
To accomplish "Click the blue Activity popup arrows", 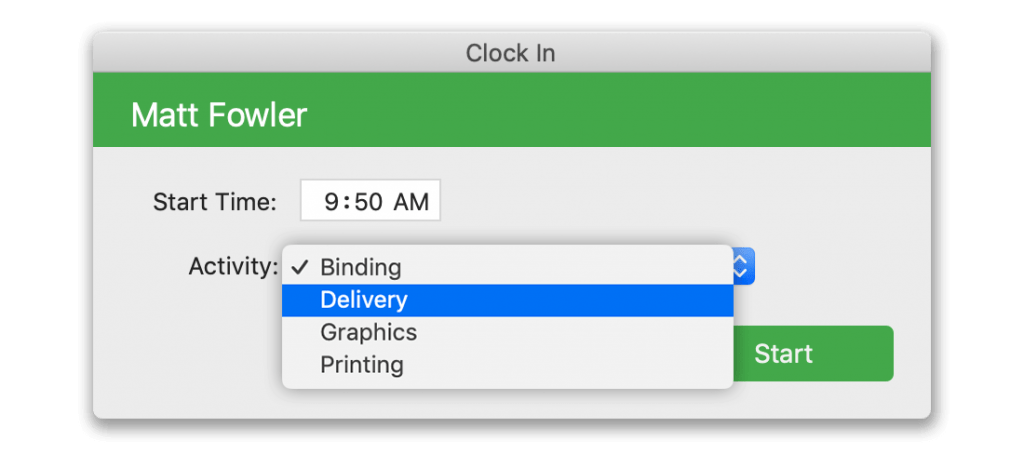I will (743, 266).
